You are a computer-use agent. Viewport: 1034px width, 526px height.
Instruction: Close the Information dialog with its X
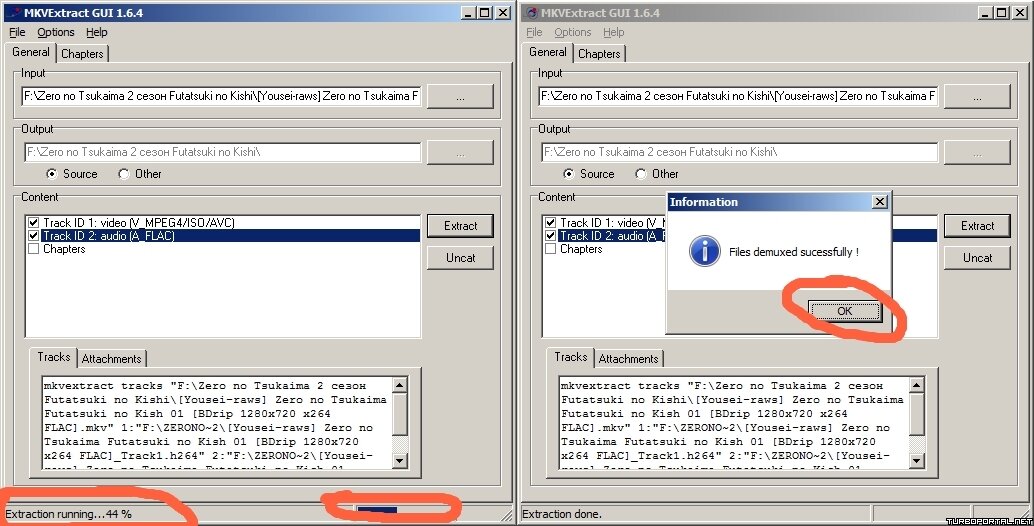pyautogui.click(x=880, y=202)
